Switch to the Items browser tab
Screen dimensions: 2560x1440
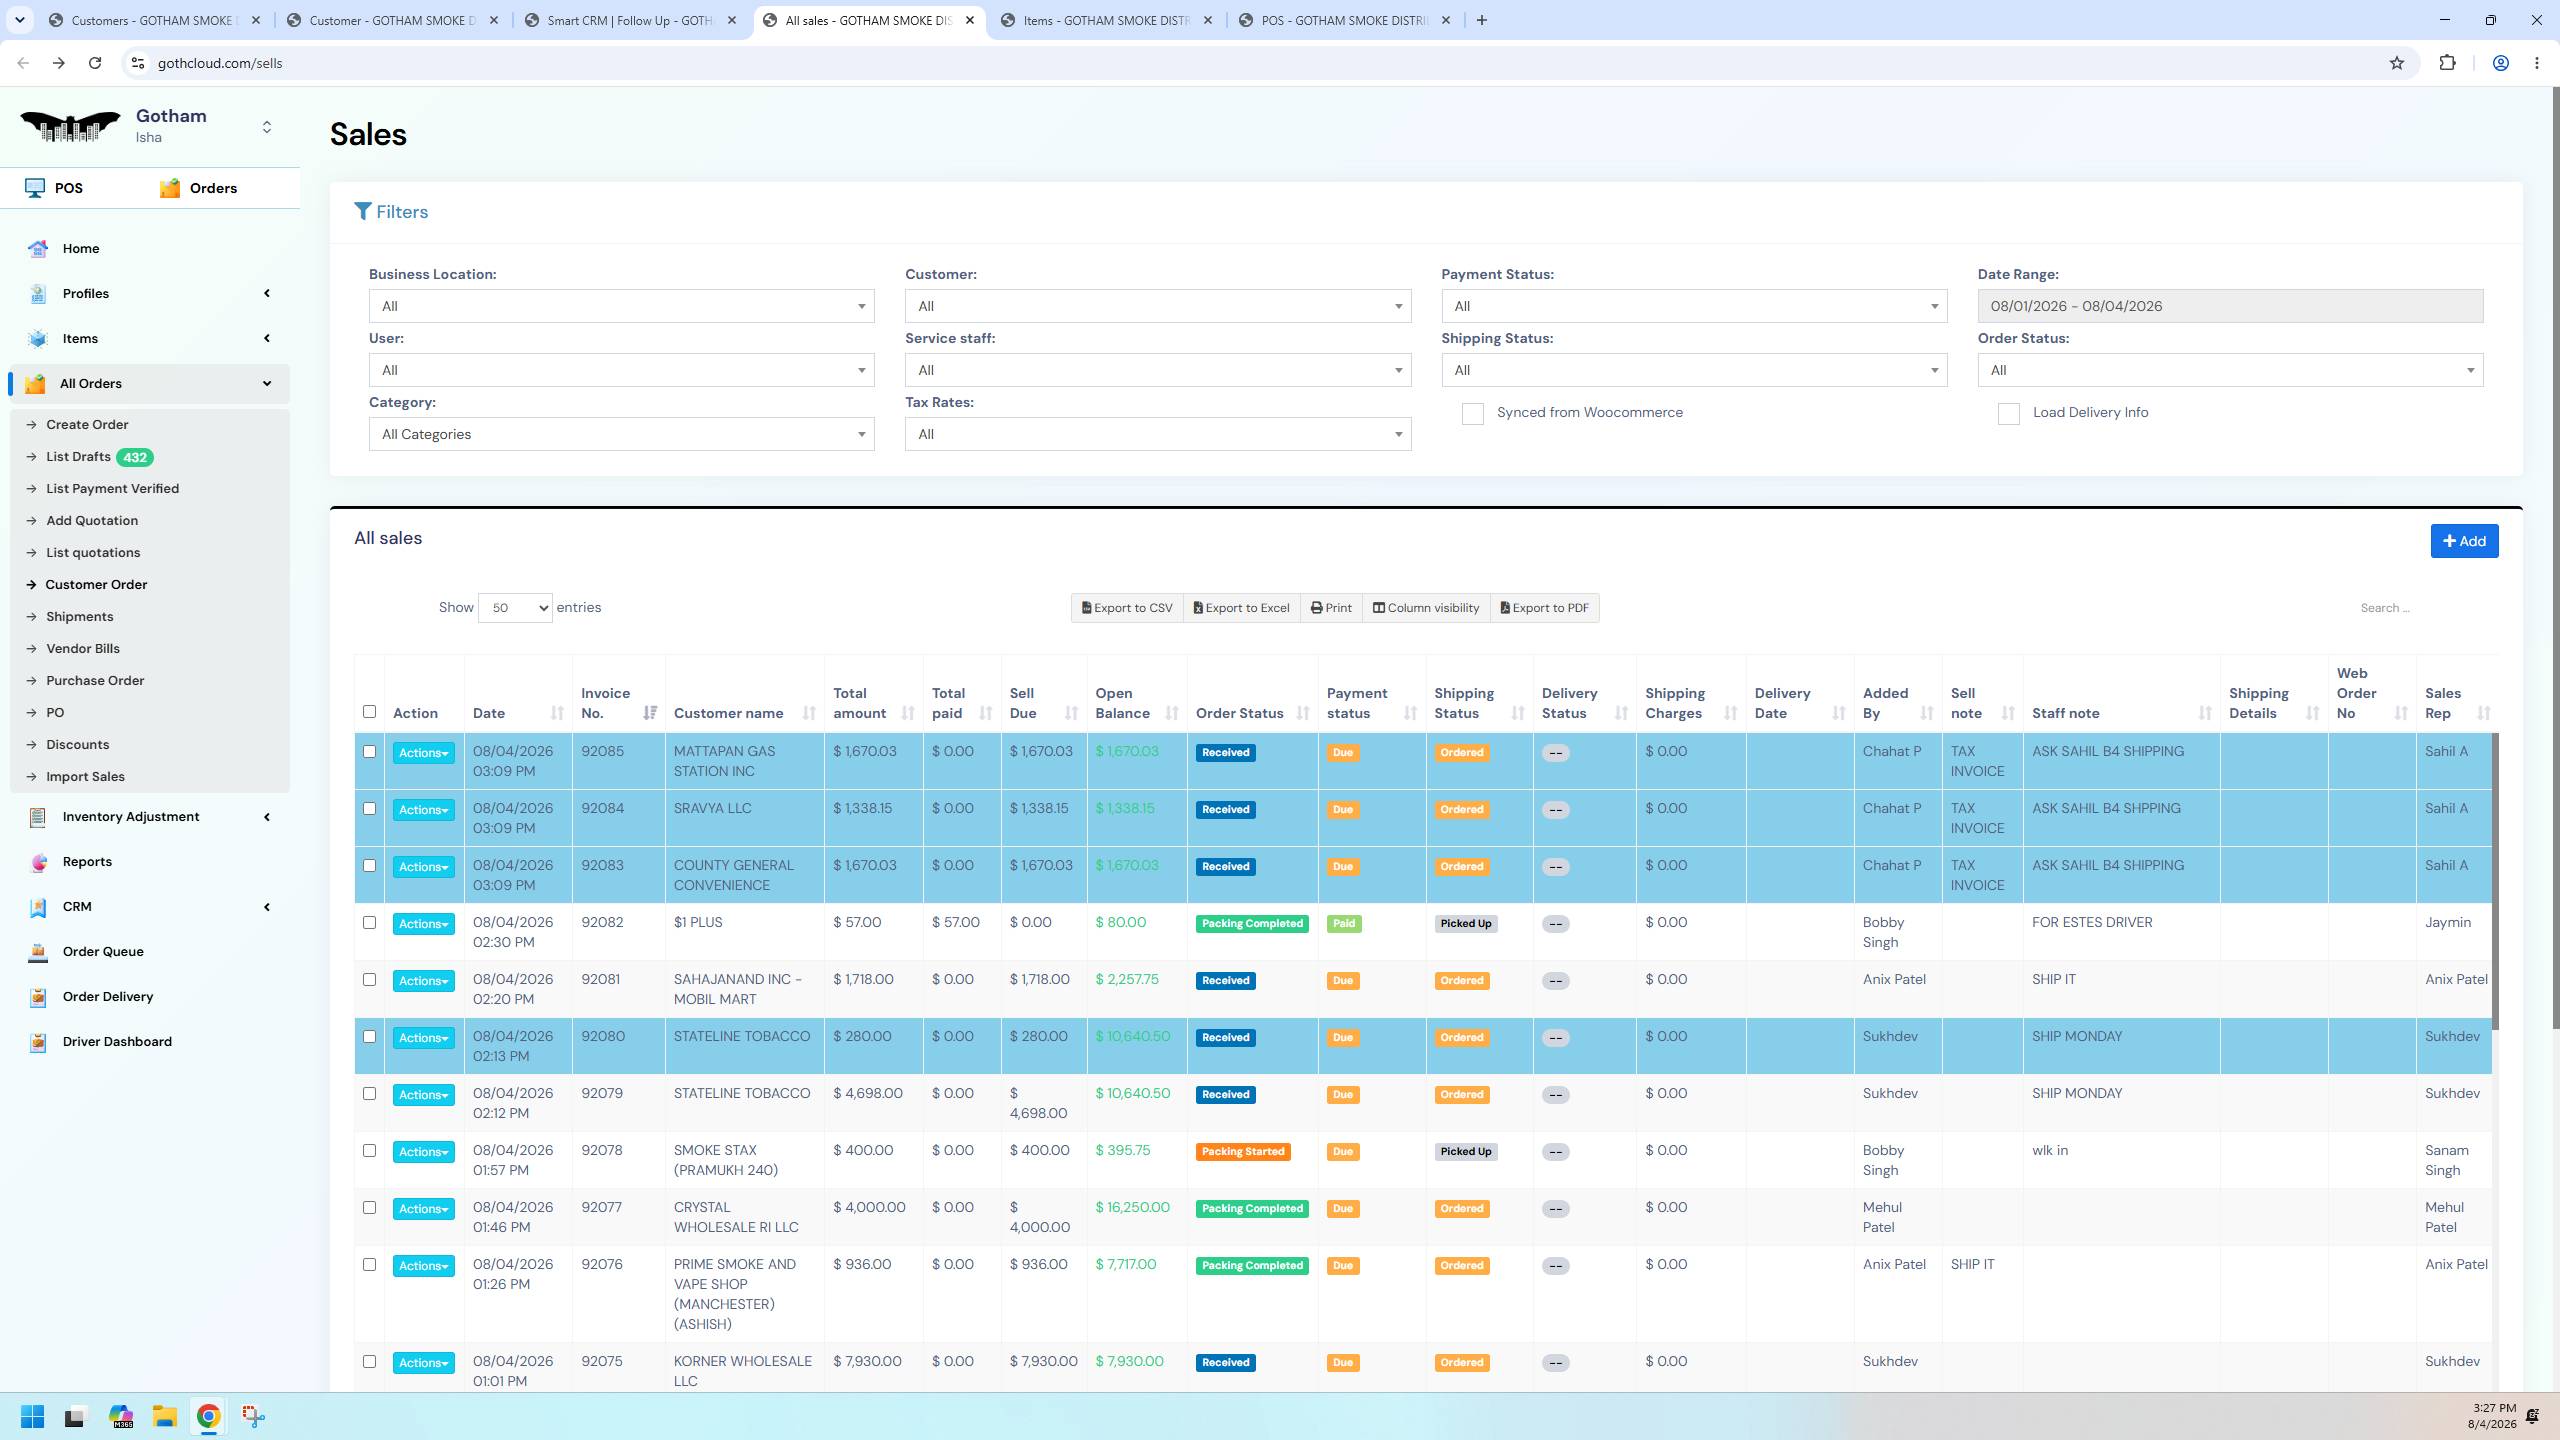pos(1106,20)
